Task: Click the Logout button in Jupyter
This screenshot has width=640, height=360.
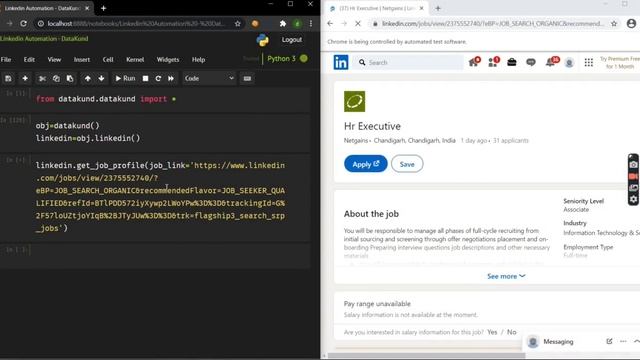Action: pyautogui.click(x=292, y=40)
